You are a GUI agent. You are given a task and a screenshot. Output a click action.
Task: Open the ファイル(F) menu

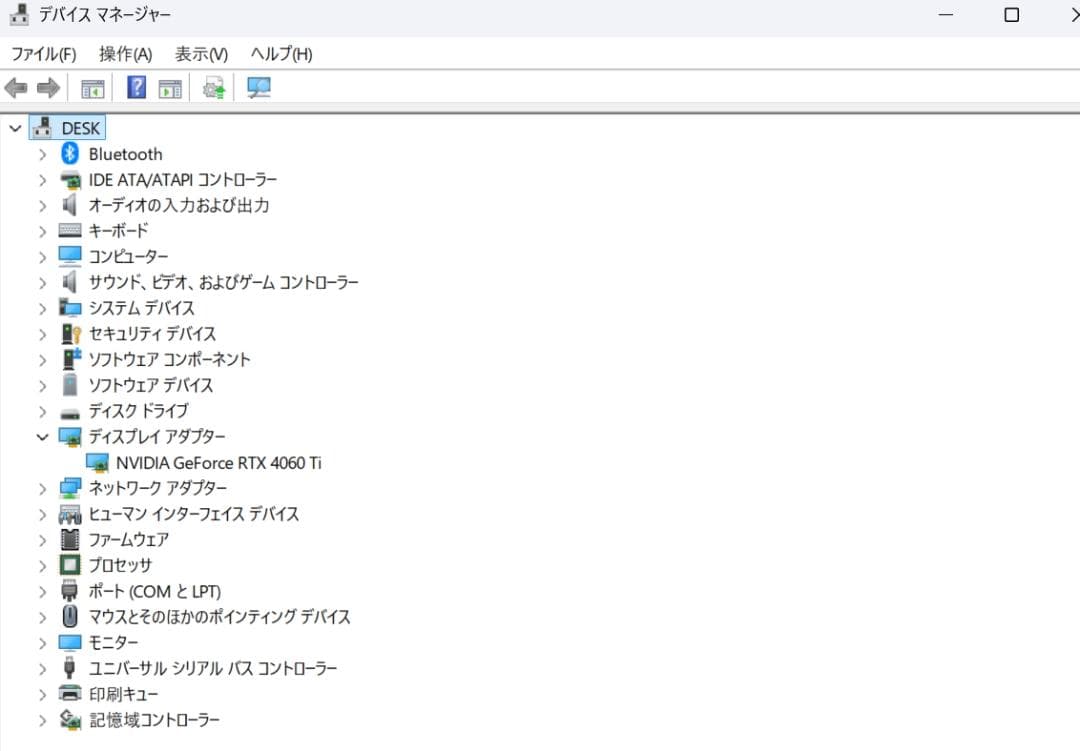point(43,54)
